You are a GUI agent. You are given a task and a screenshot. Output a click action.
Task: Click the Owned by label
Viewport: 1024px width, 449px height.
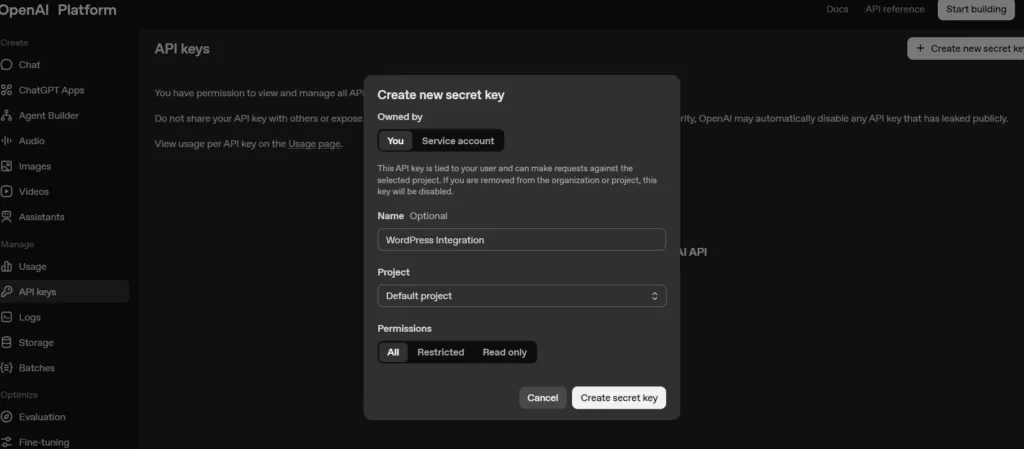point(400,117)
